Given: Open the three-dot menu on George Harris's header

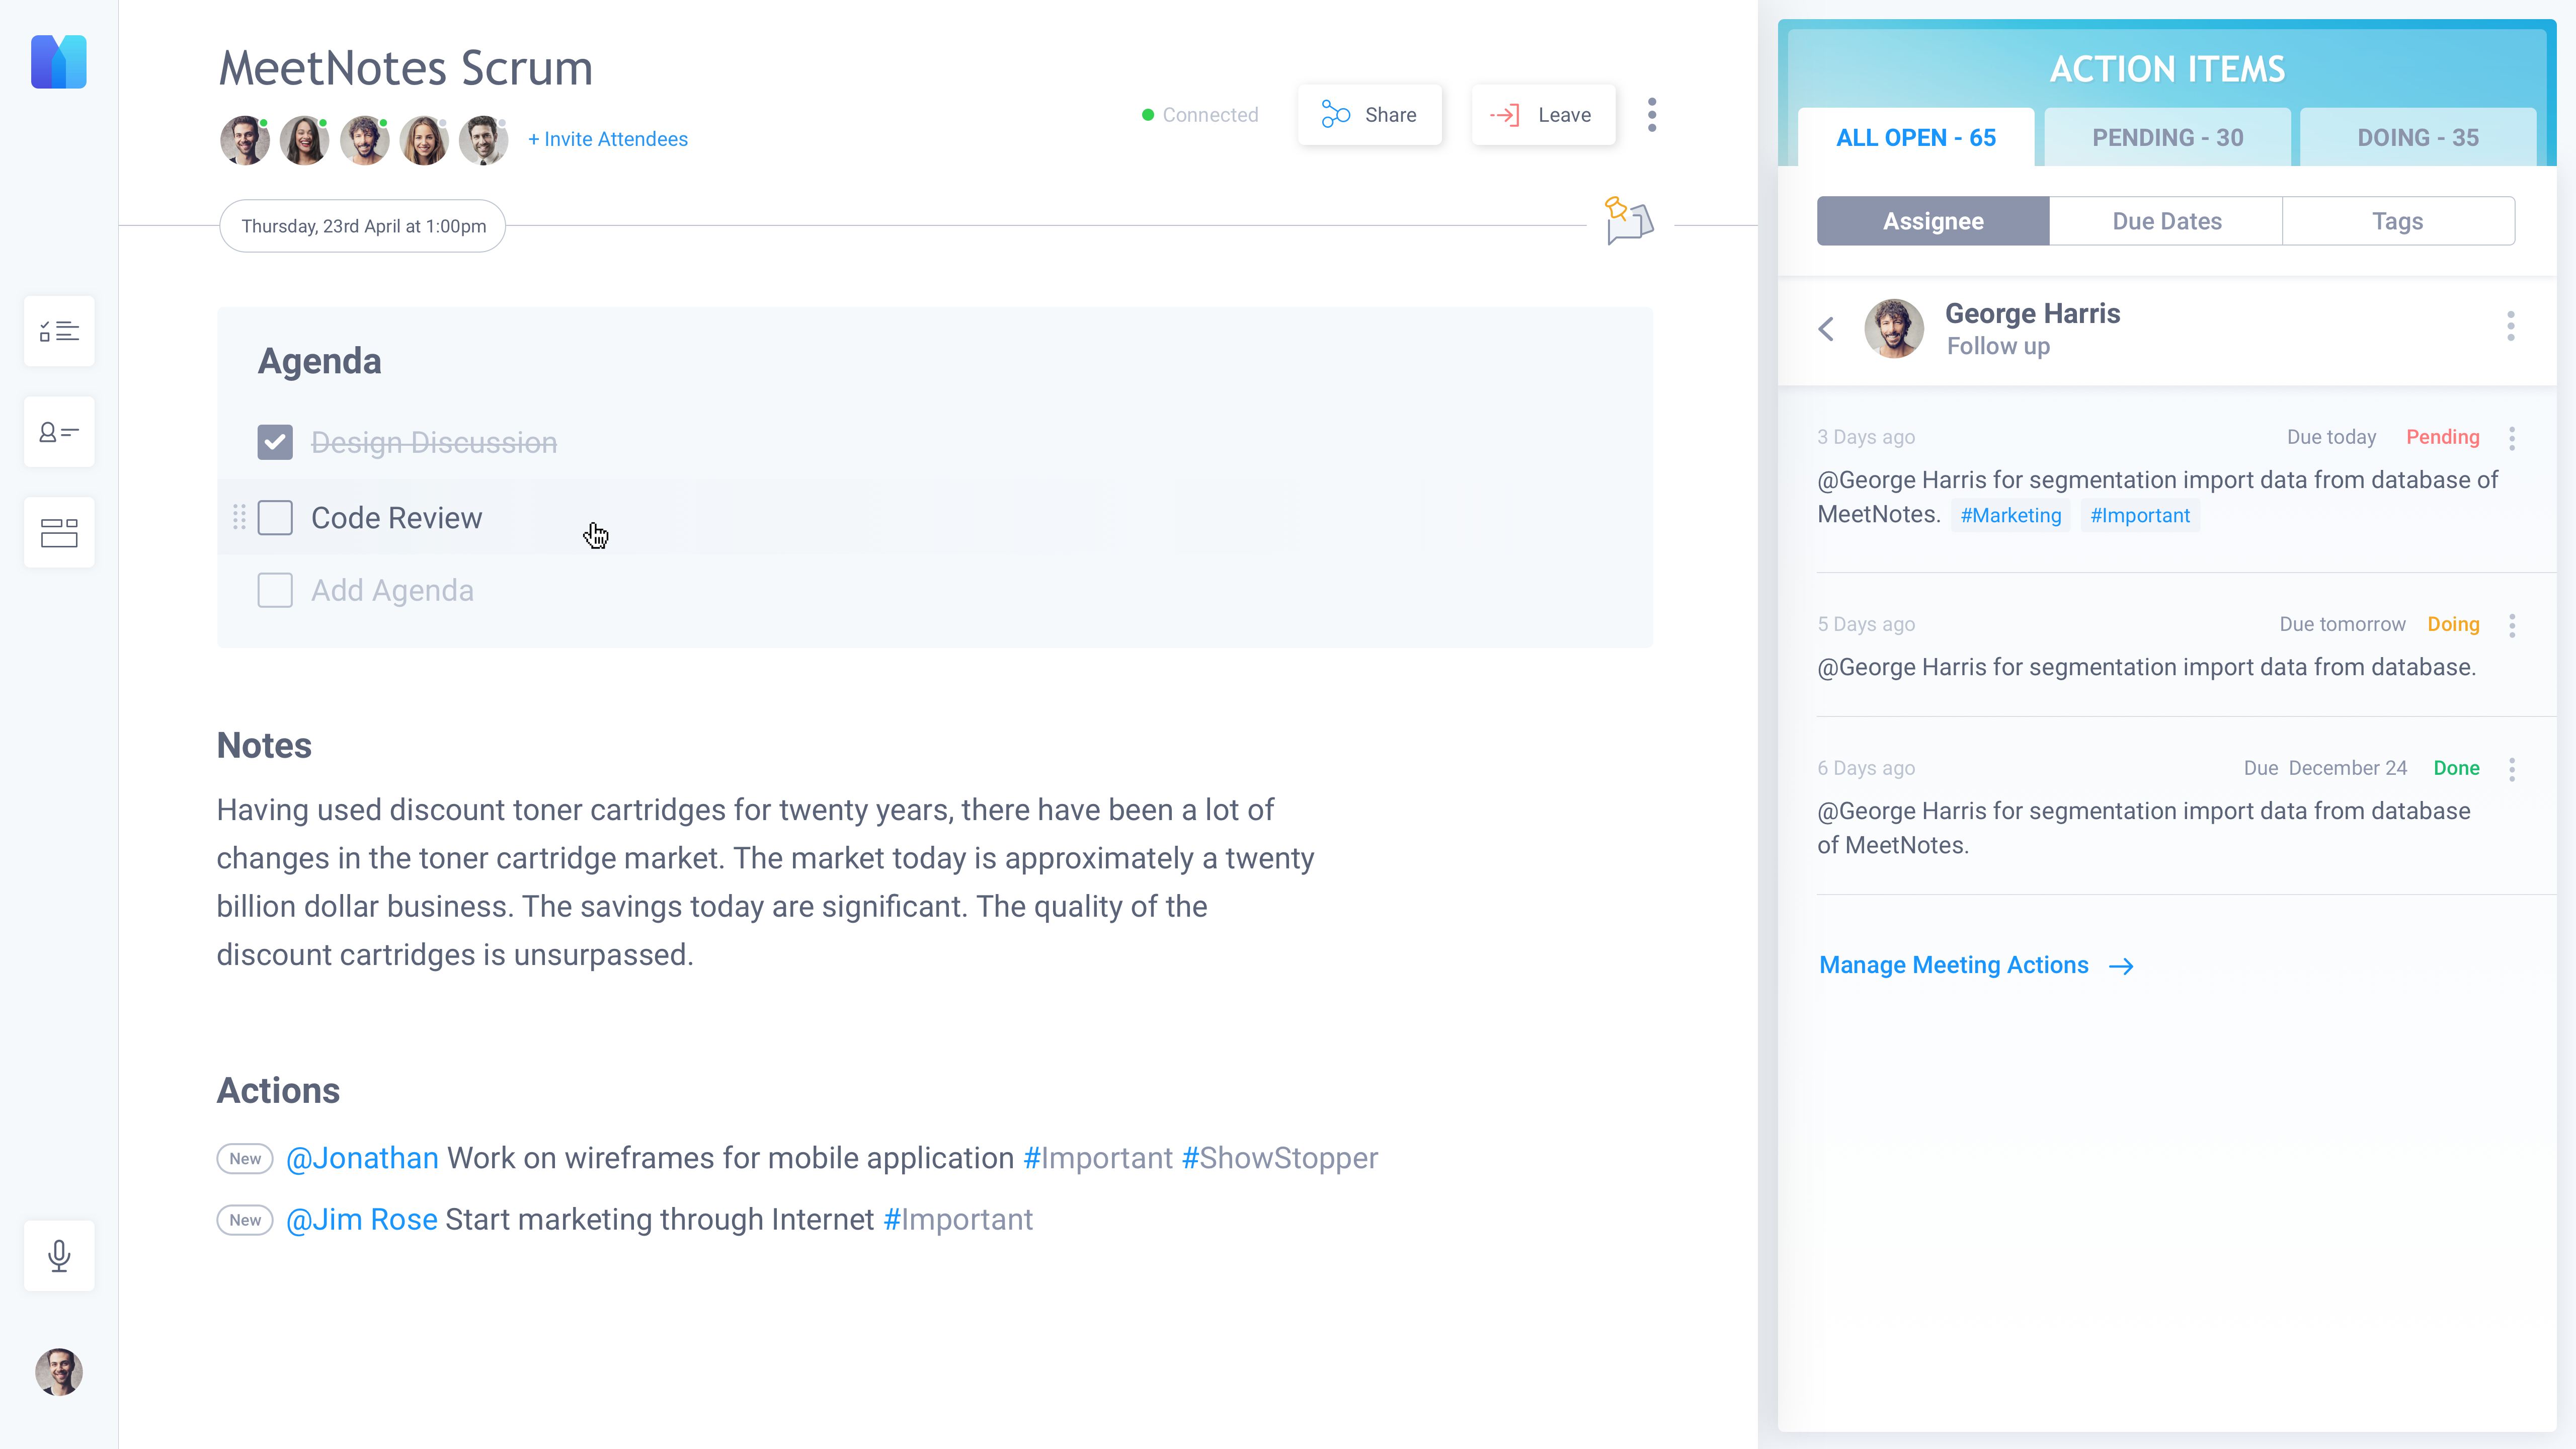Looking at the screenshot, I should 2511,326.
